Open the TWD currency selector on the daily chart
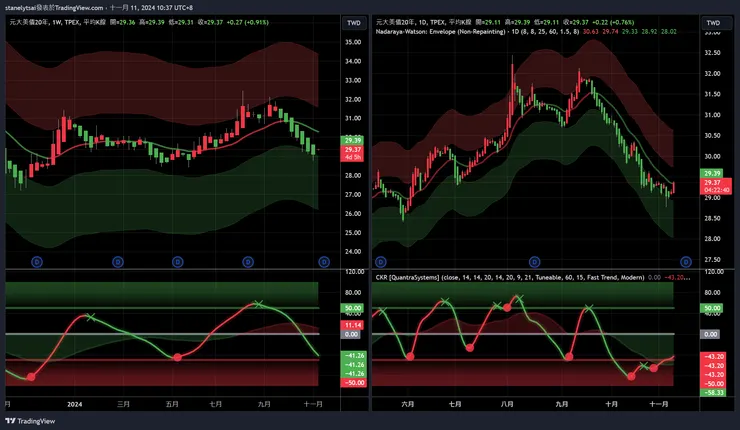 tap(713, 23)
